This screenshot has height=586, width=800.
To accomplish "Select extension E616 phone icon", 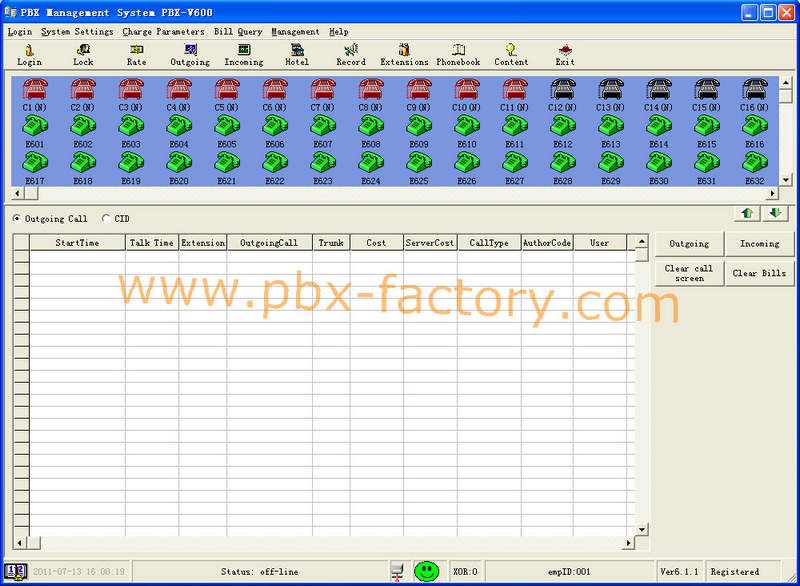I will pos(755,125).
